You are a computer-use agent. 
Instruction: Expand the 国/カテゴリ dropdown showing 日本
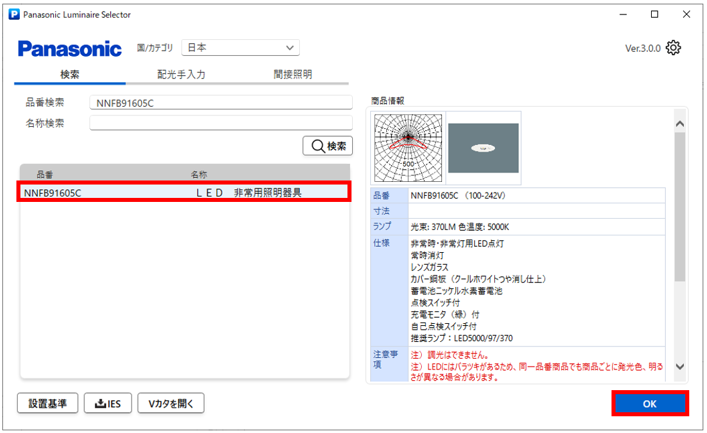(241, 47)
